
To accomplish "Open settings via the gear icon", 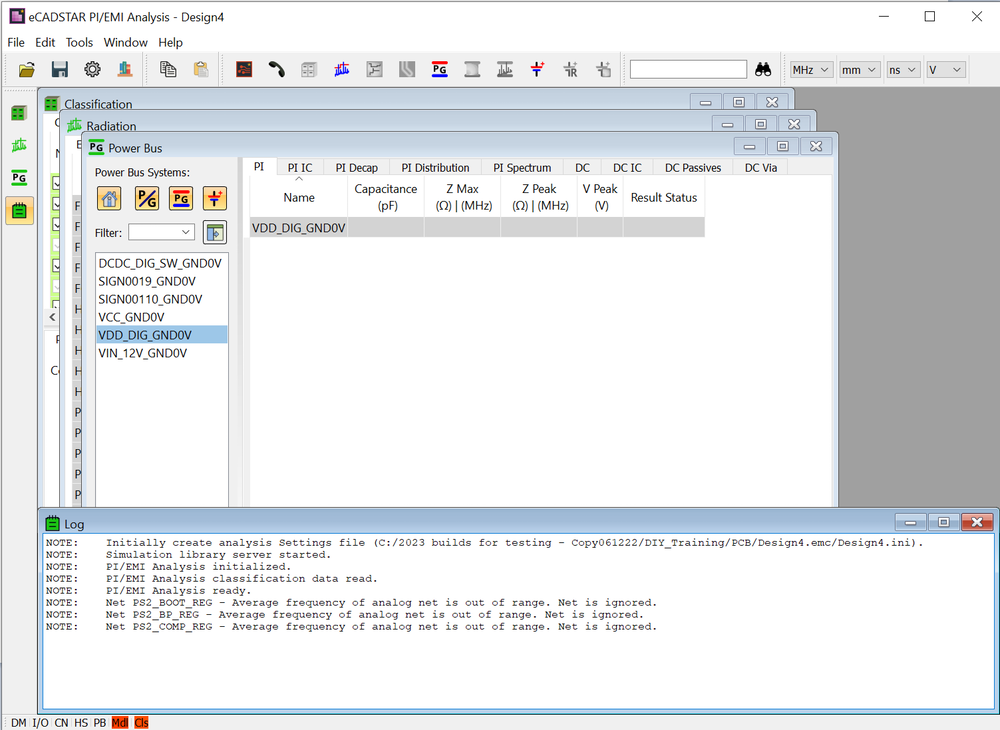I will (92, 69).
